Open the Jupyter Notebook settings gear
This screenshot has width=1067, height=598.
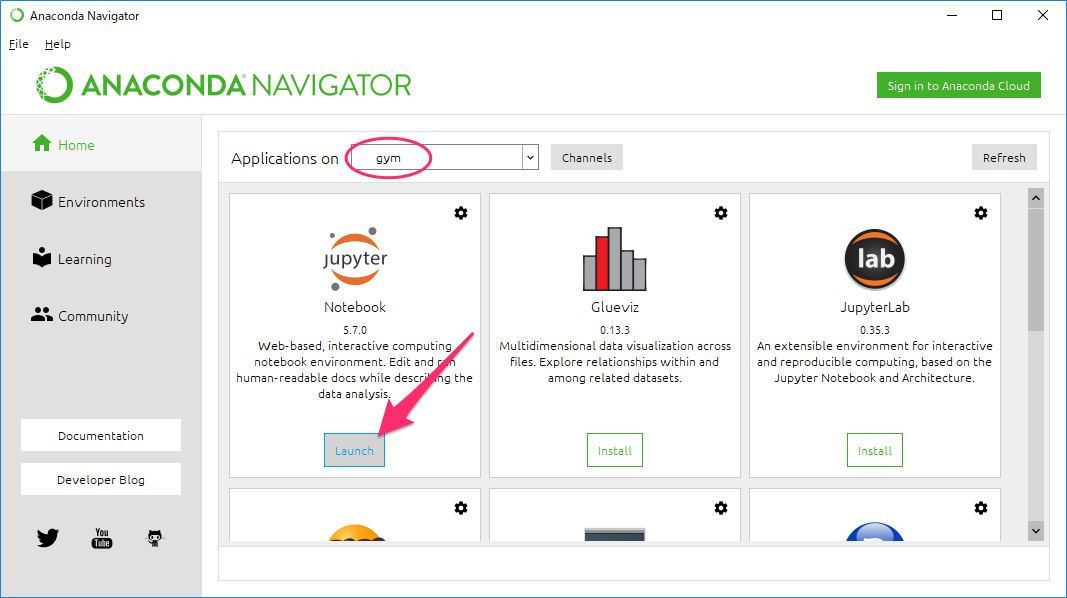point(461,213)
